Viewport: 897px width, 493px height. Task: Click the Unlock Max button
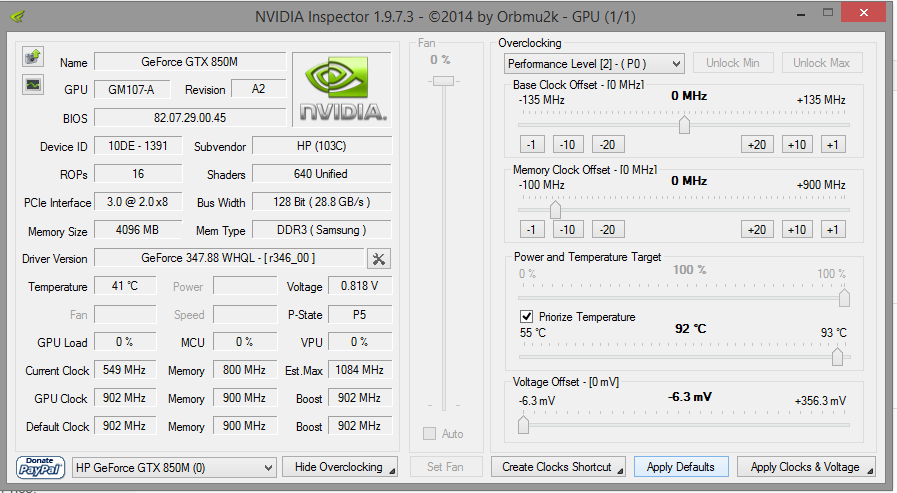click(x=821, y=63)
